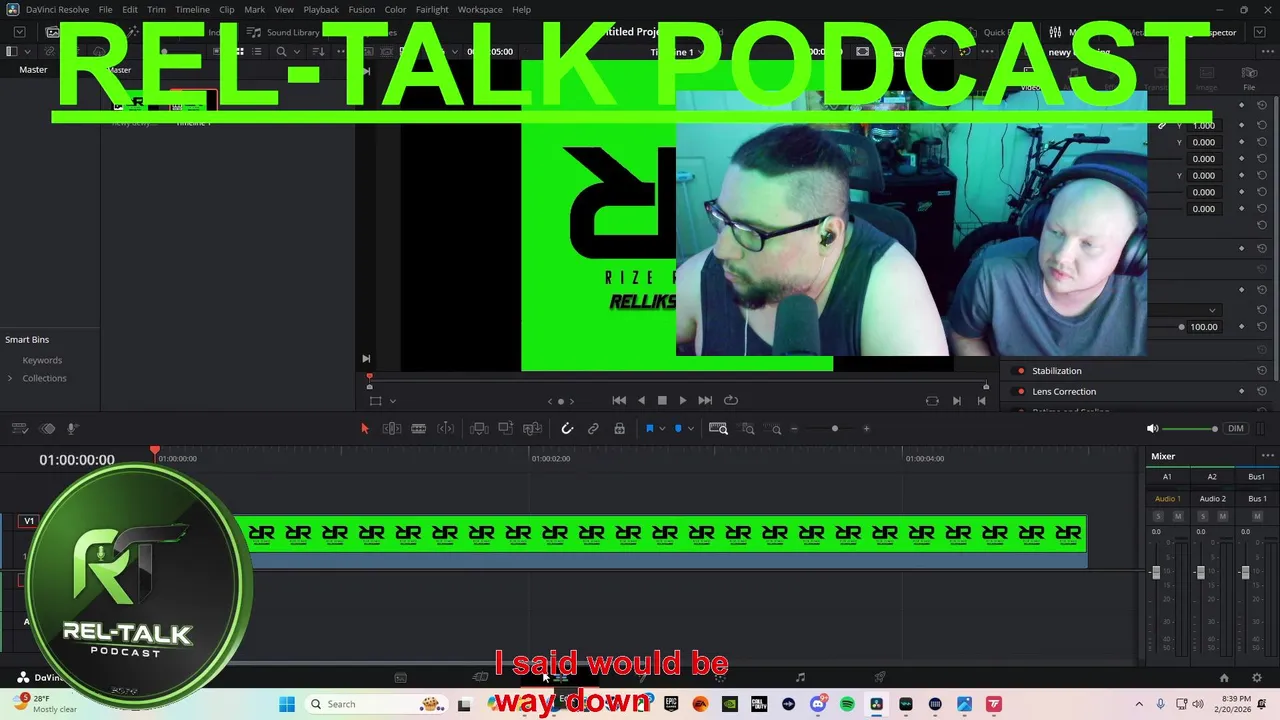Open the Project Manager home icon
The image size is (1280, 720).
pos(1223,678)
